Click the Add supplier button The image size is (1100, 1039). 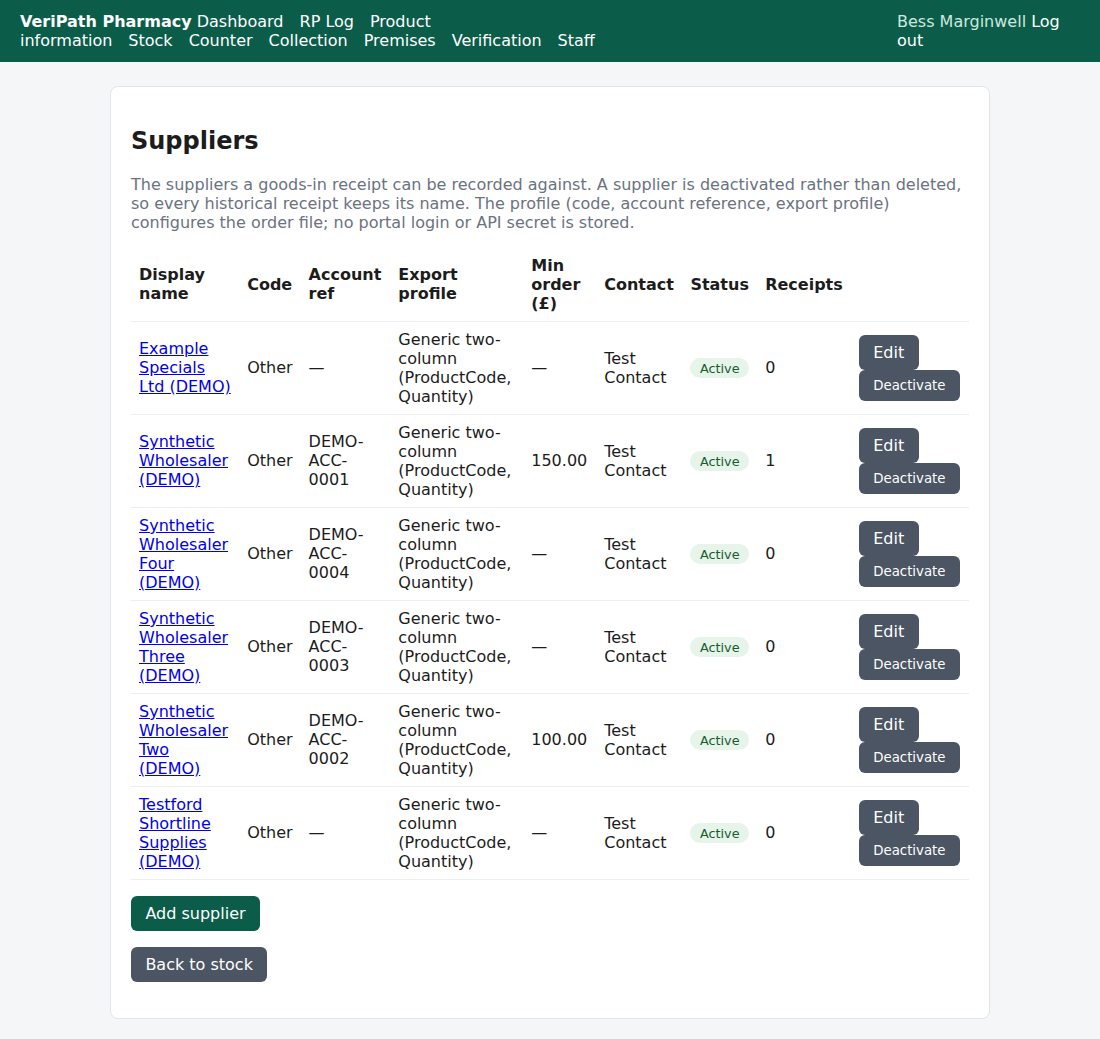click(195, 913)
